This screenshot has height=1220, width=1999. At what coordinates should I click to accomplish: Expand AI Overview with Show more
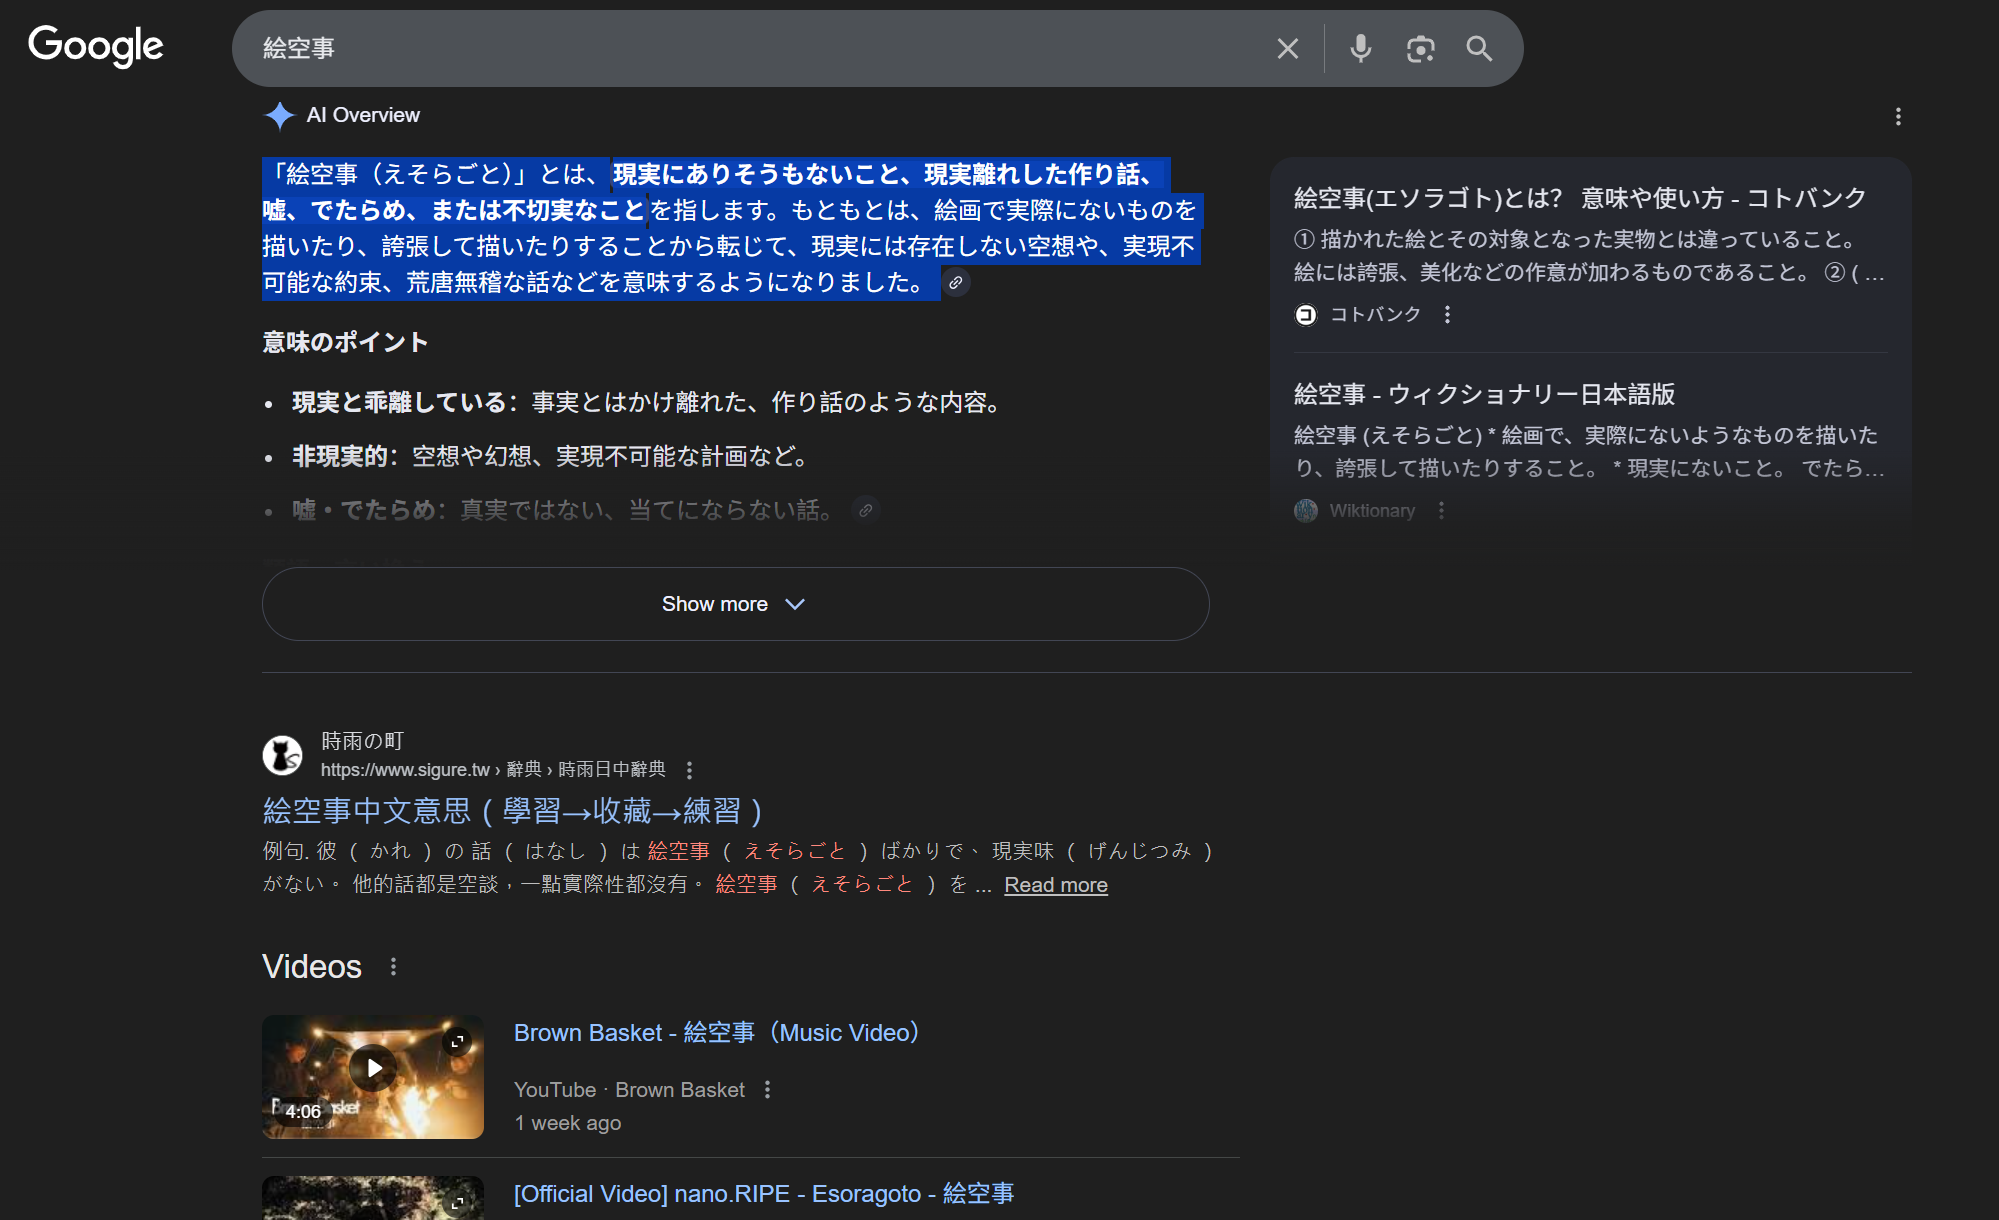pos(735,604)
